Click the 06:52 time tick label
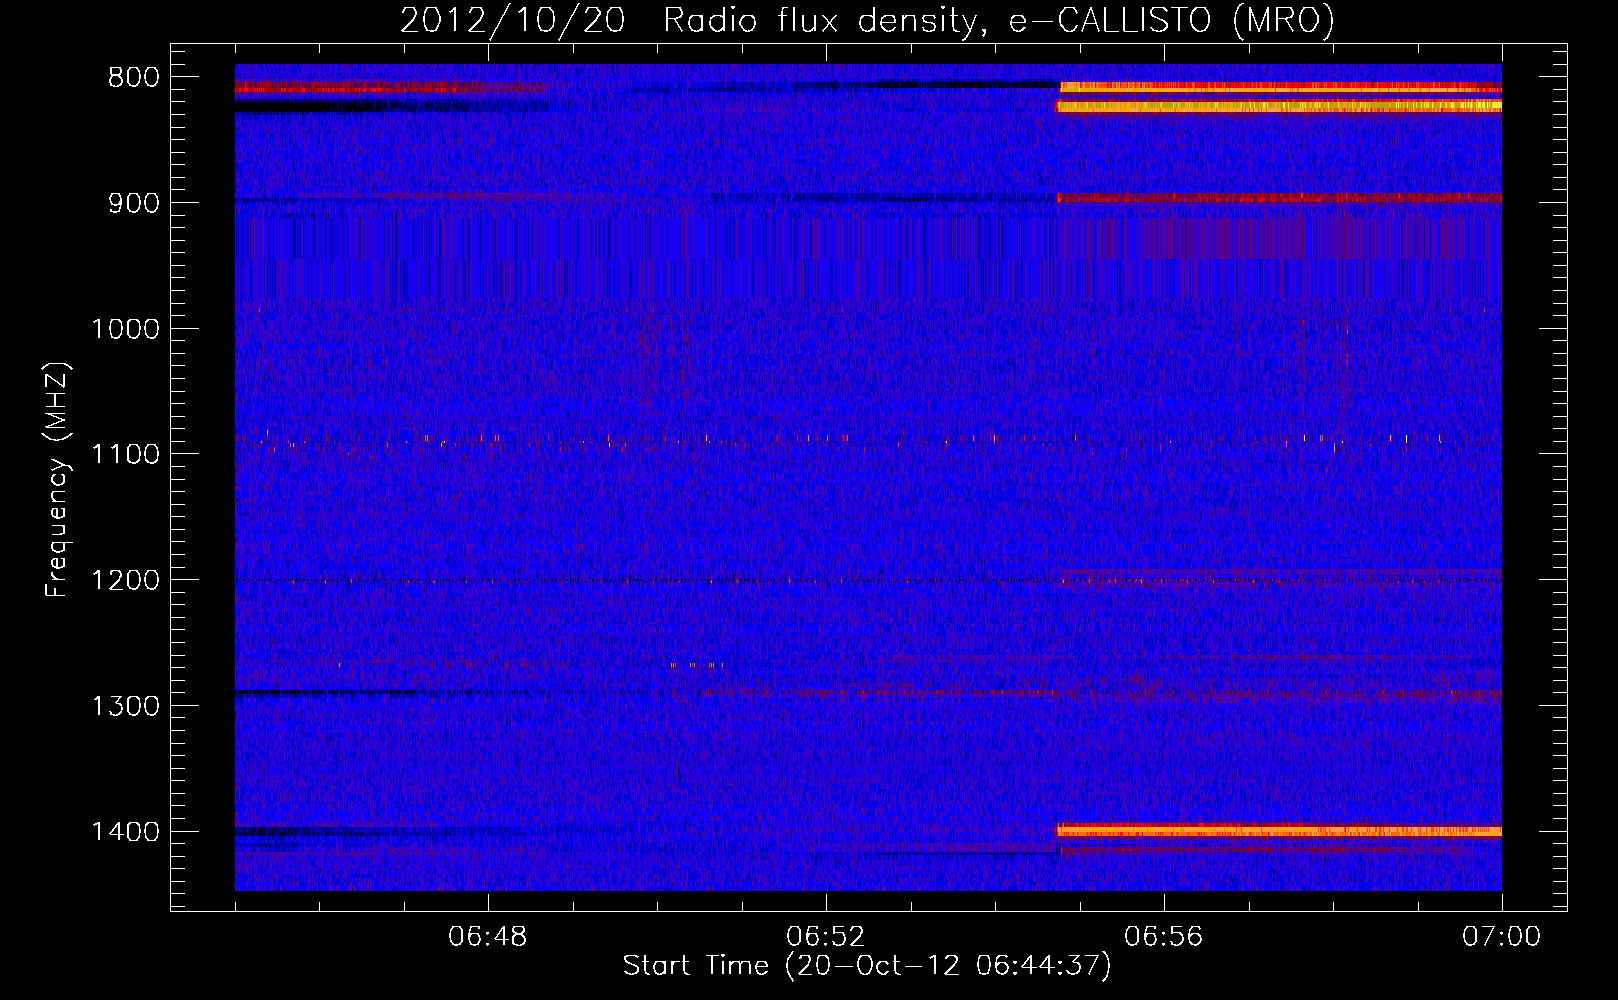The width and height of the screenshot is (1618, 1000). pos(826,938)
